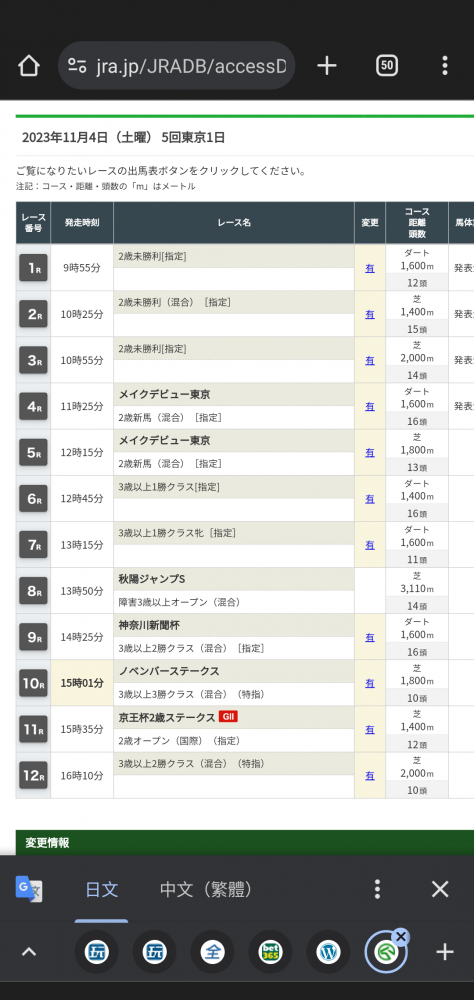
Task: Add new tab to group via plus
Action: pyautogui.click(x=445, y=952)
